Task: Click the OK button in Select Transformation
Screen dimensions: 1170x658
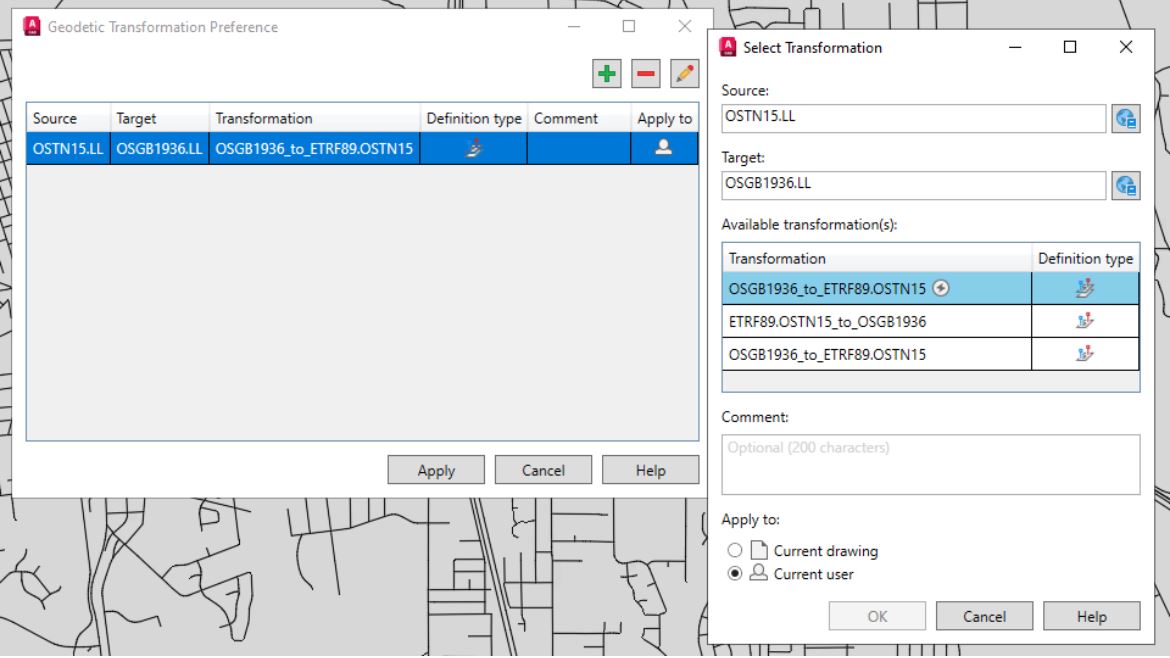Action: click(877, 616)
